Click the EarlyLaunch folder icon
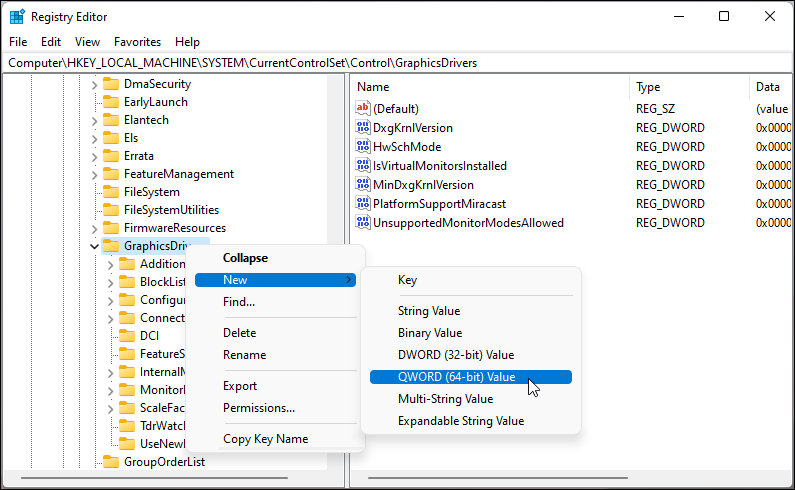Image resolution: width=795 pixels, height=490 pixels. (111, 102)
